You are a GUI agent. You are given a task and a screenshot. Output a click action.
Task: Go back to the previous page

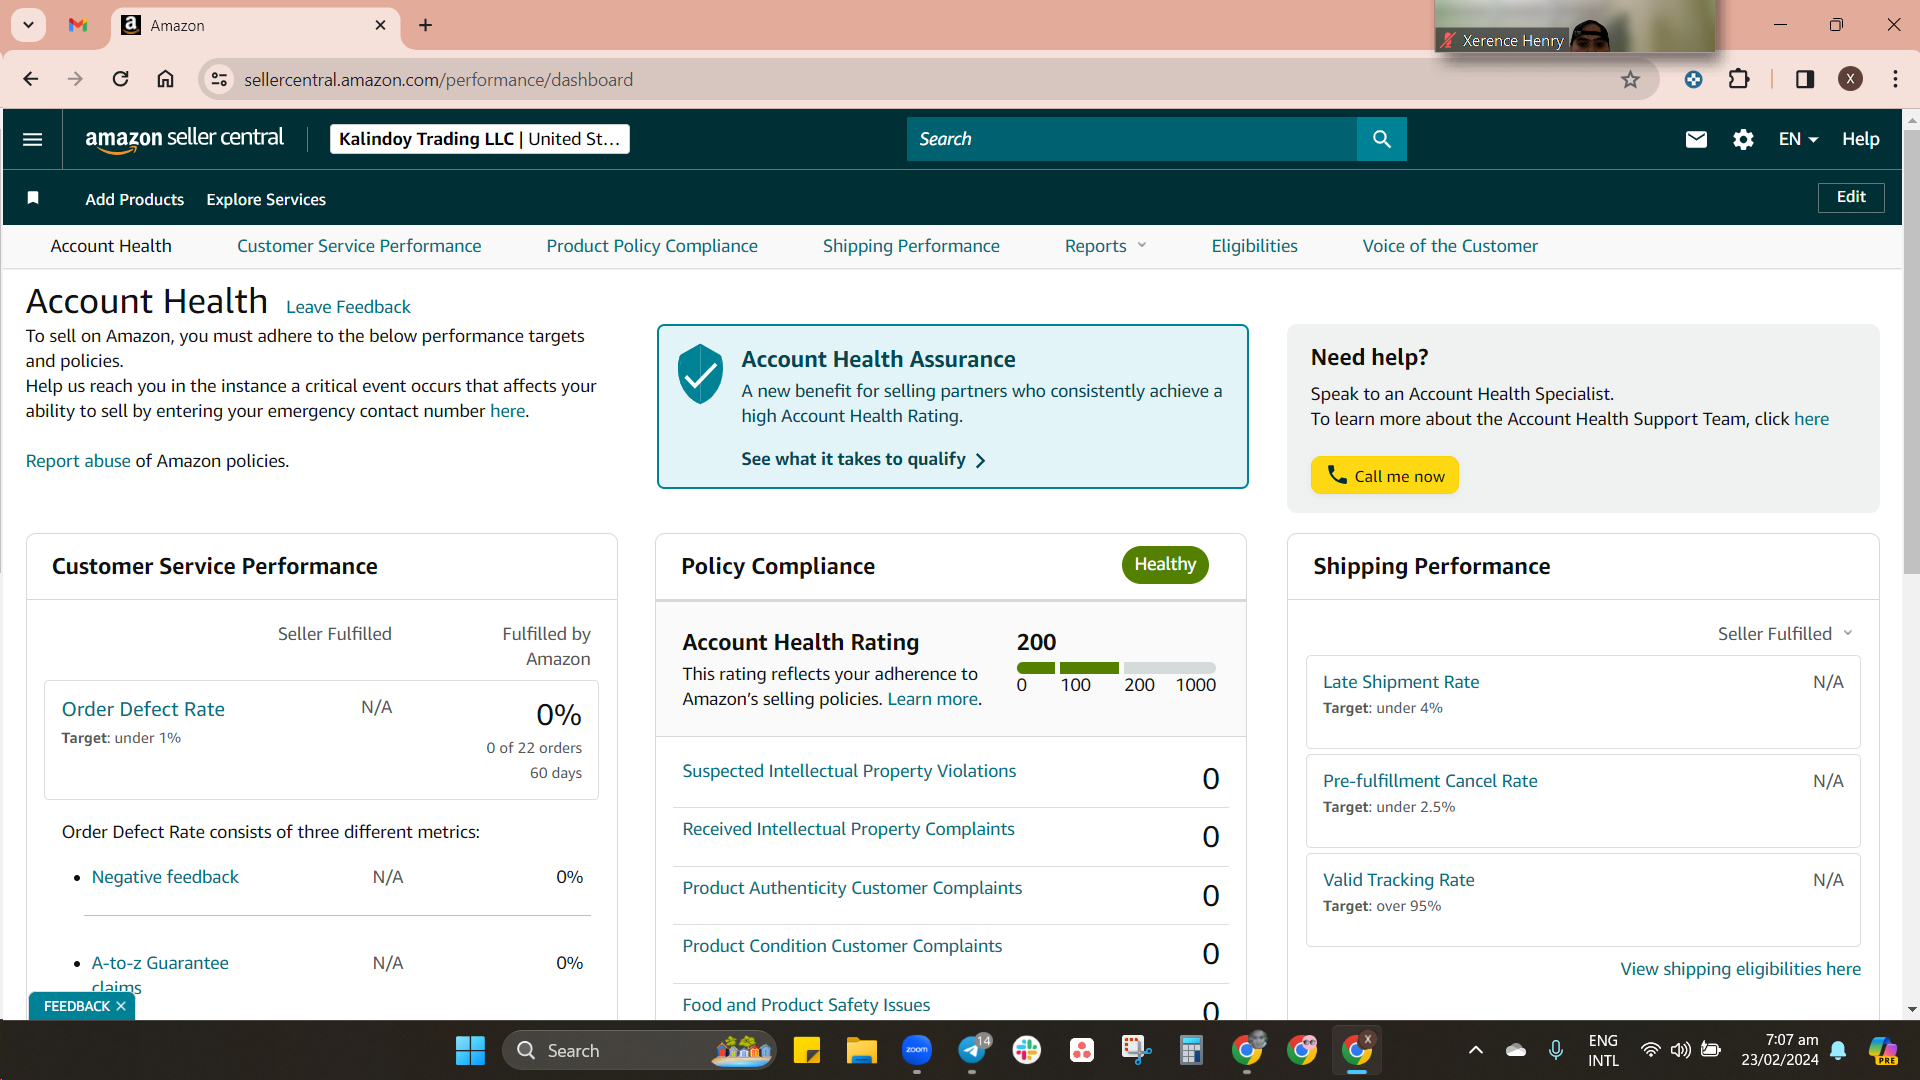coord(31,79)
